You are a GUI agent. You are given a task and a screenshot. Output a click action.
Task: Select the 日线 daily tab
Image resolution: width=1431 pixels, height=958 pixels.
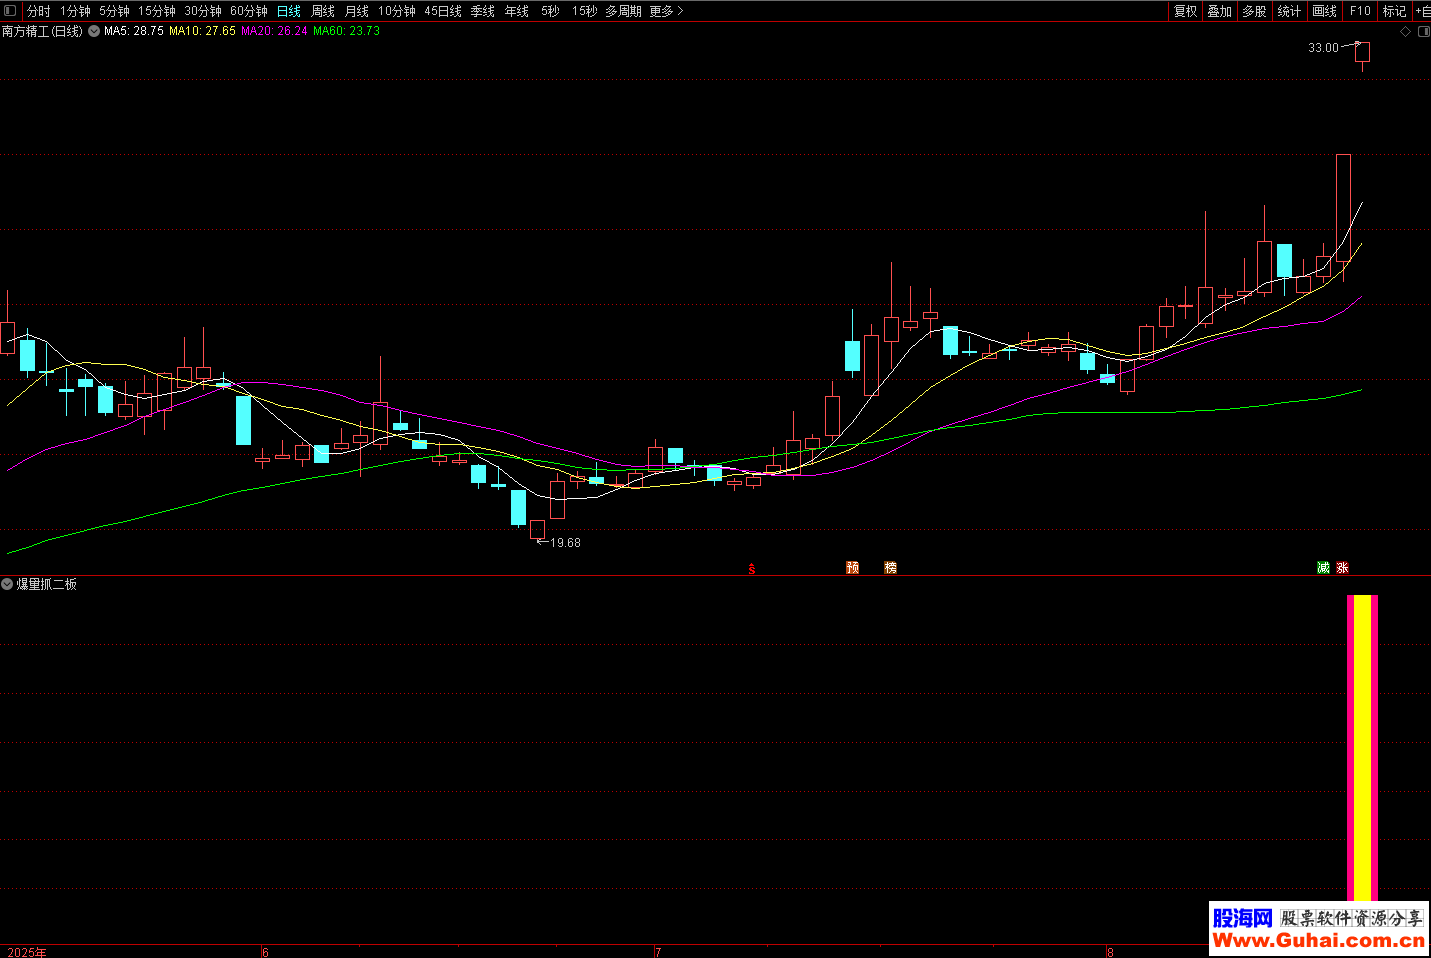point(289,11)
